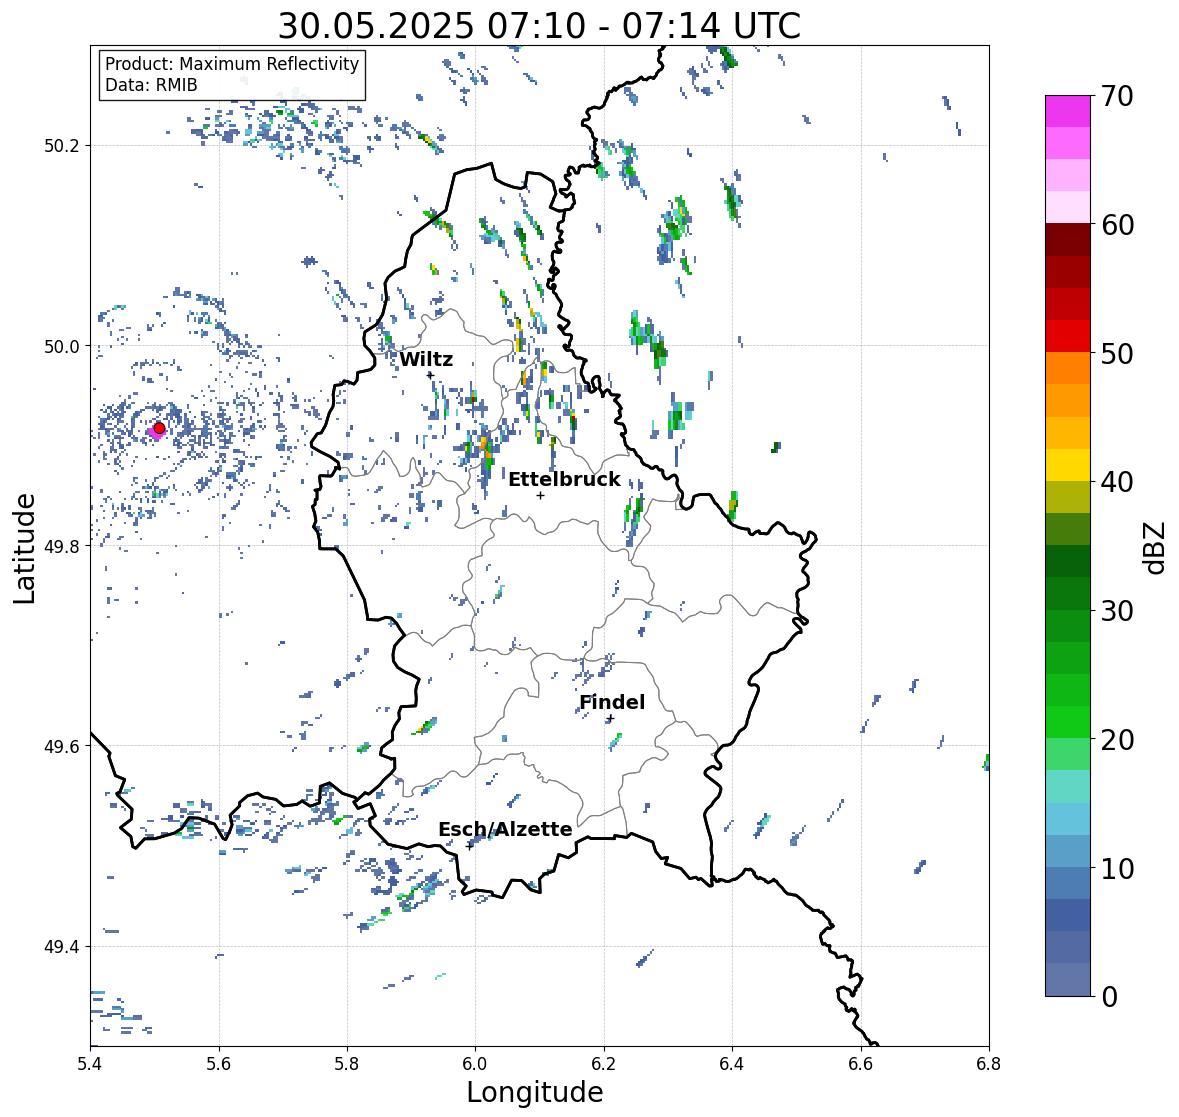The height and width of the screenshot is (1117, 1179).
Task: Click the magenta top colorbar segment
Action: tap(1068, 111)
